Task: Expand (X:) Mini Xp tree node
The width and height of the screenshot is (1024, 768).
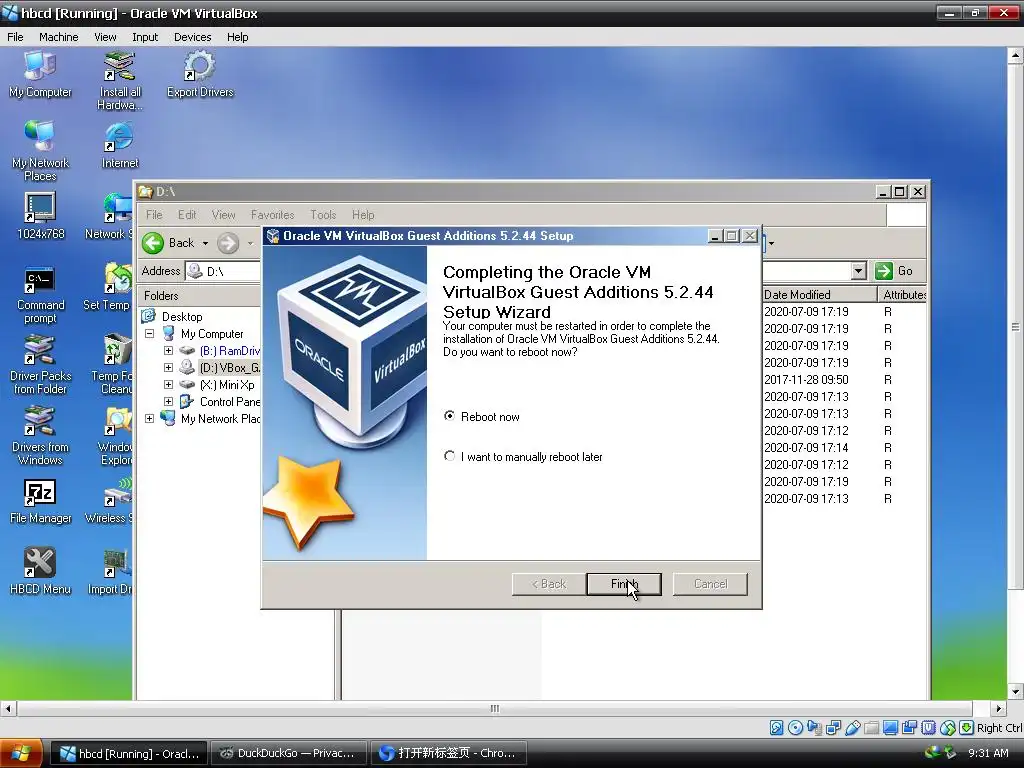Action: click(168, 385)
